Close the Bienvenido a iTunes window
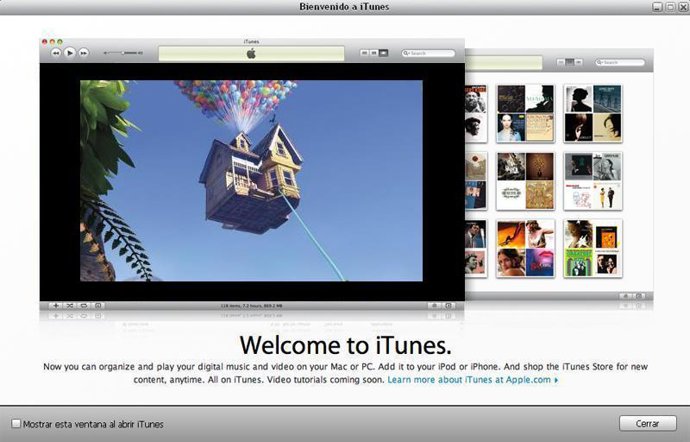690x442 pixels. pos(683,7)
